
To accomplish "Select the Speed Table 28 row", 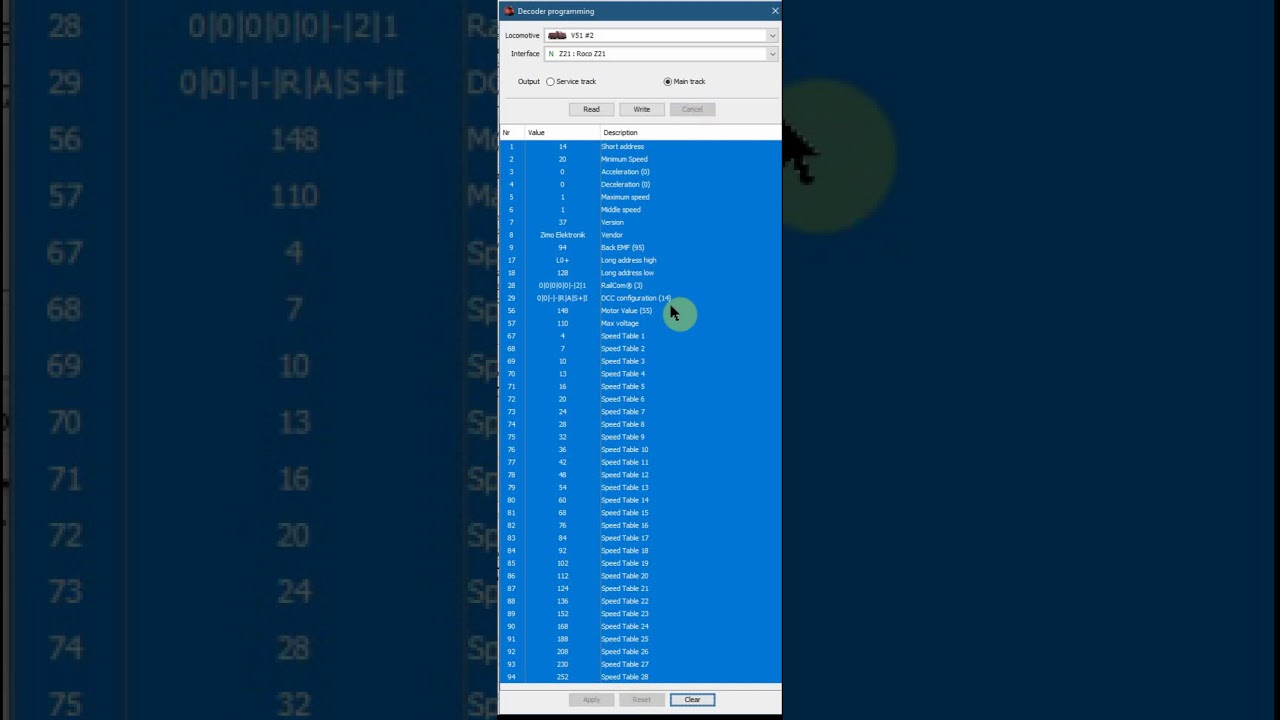I will (x=640, y=677).
